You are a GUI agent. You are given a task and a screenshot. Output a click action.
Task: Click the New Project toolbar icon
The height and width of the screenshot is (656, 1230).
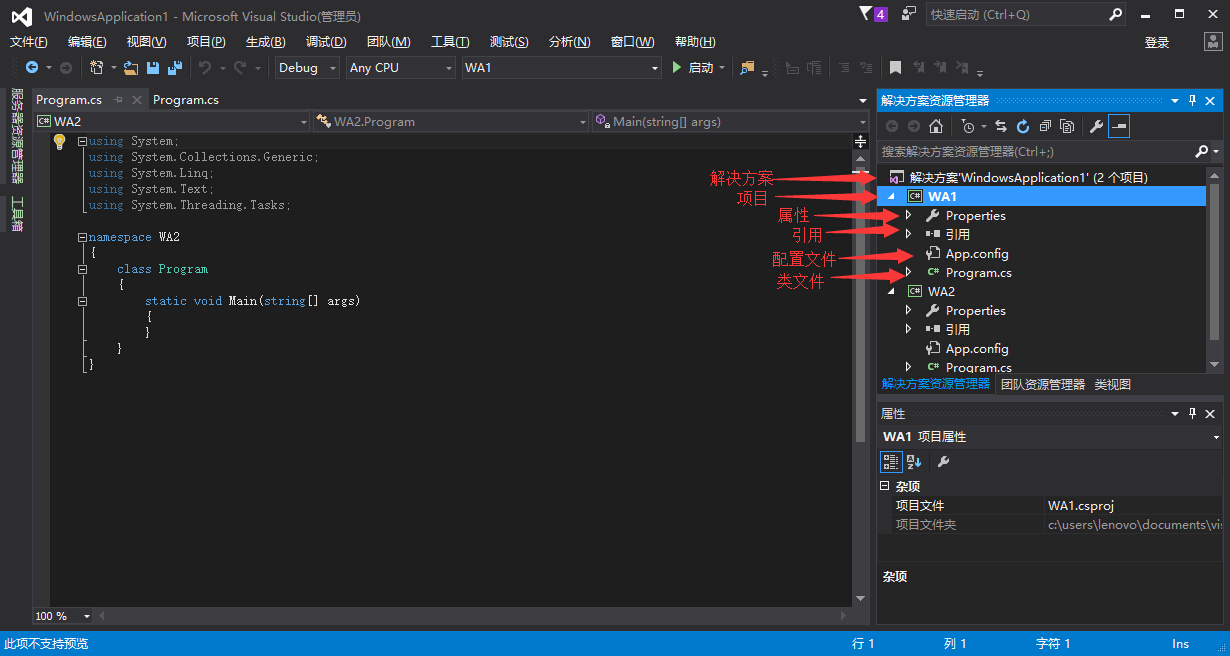[97, 68]
